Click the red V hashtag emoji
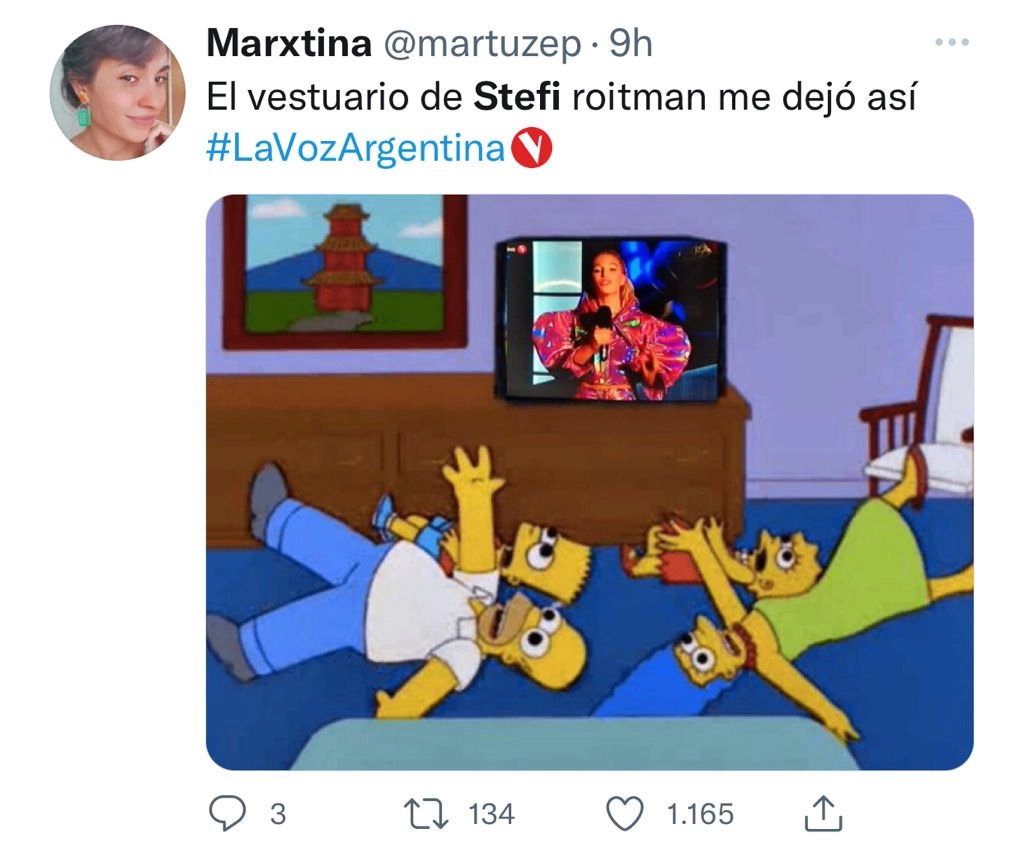Viewport: 1024px width, 848px height. tap(531, 149)
